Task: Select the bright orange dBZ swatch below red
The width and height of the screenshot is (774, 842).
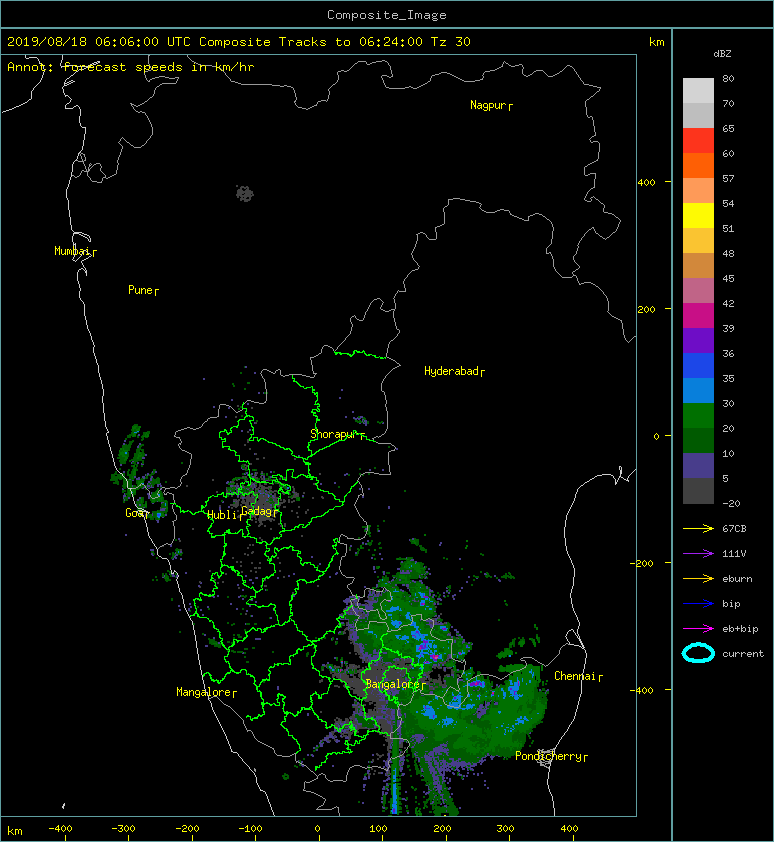Action: coord(698,165)
